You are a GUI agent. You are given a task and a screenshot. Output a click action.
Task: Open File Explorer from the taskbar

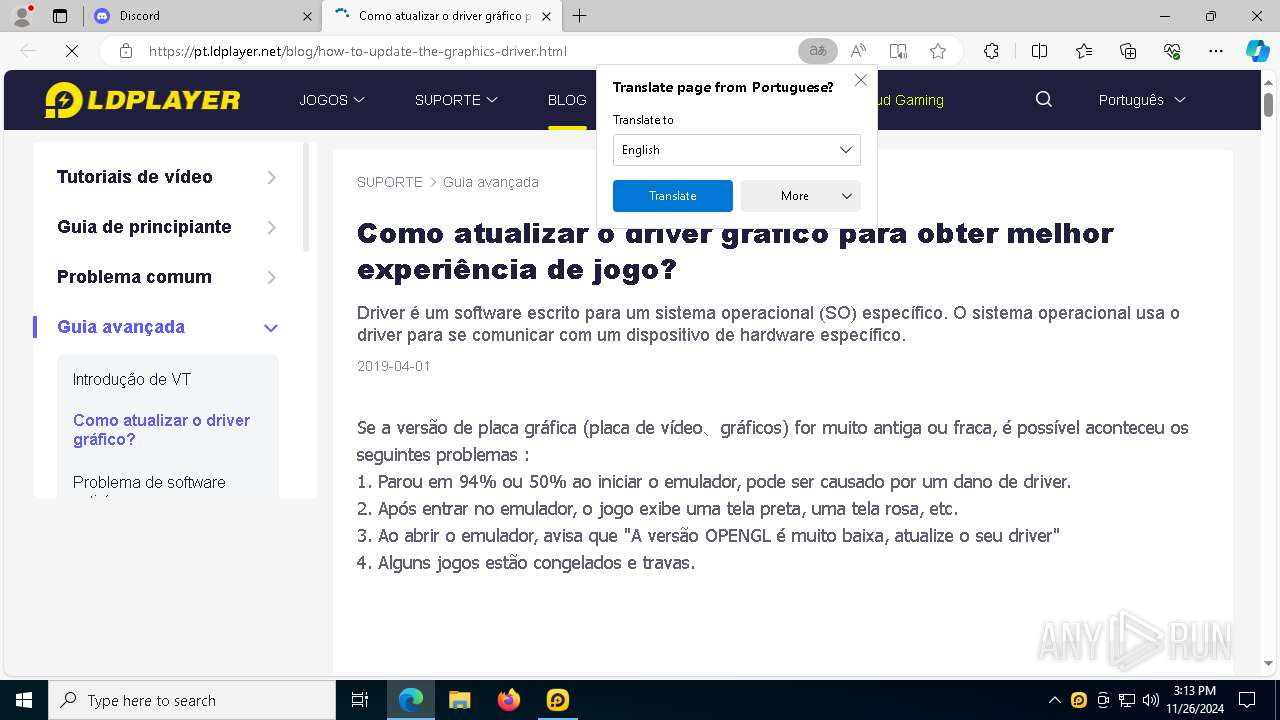[459, 700]
